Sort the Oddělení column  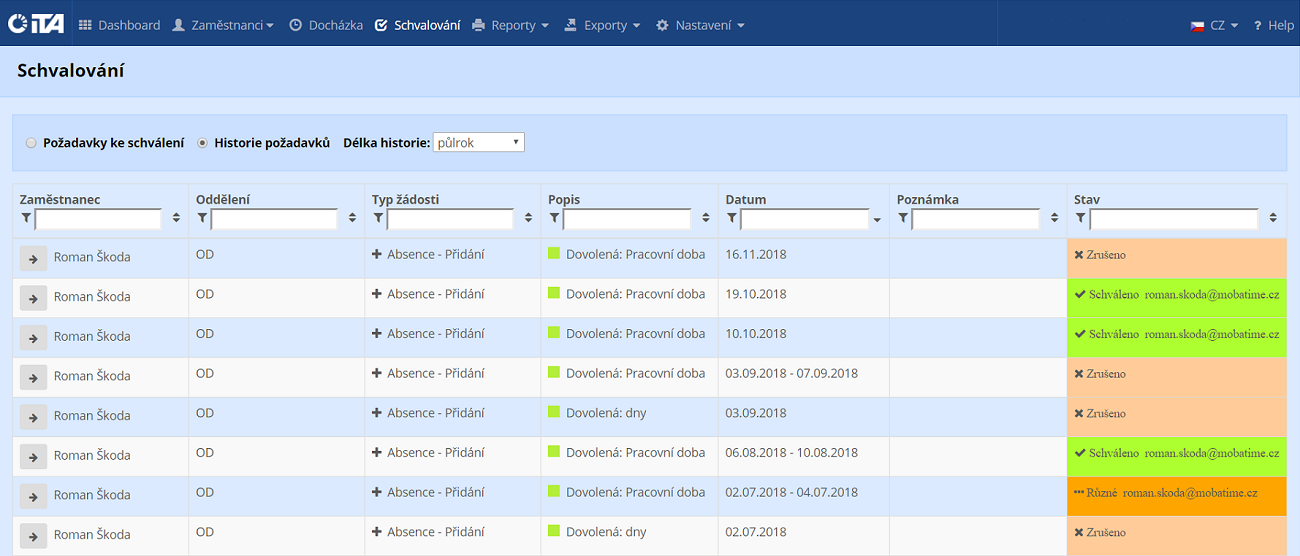[352, 218]
